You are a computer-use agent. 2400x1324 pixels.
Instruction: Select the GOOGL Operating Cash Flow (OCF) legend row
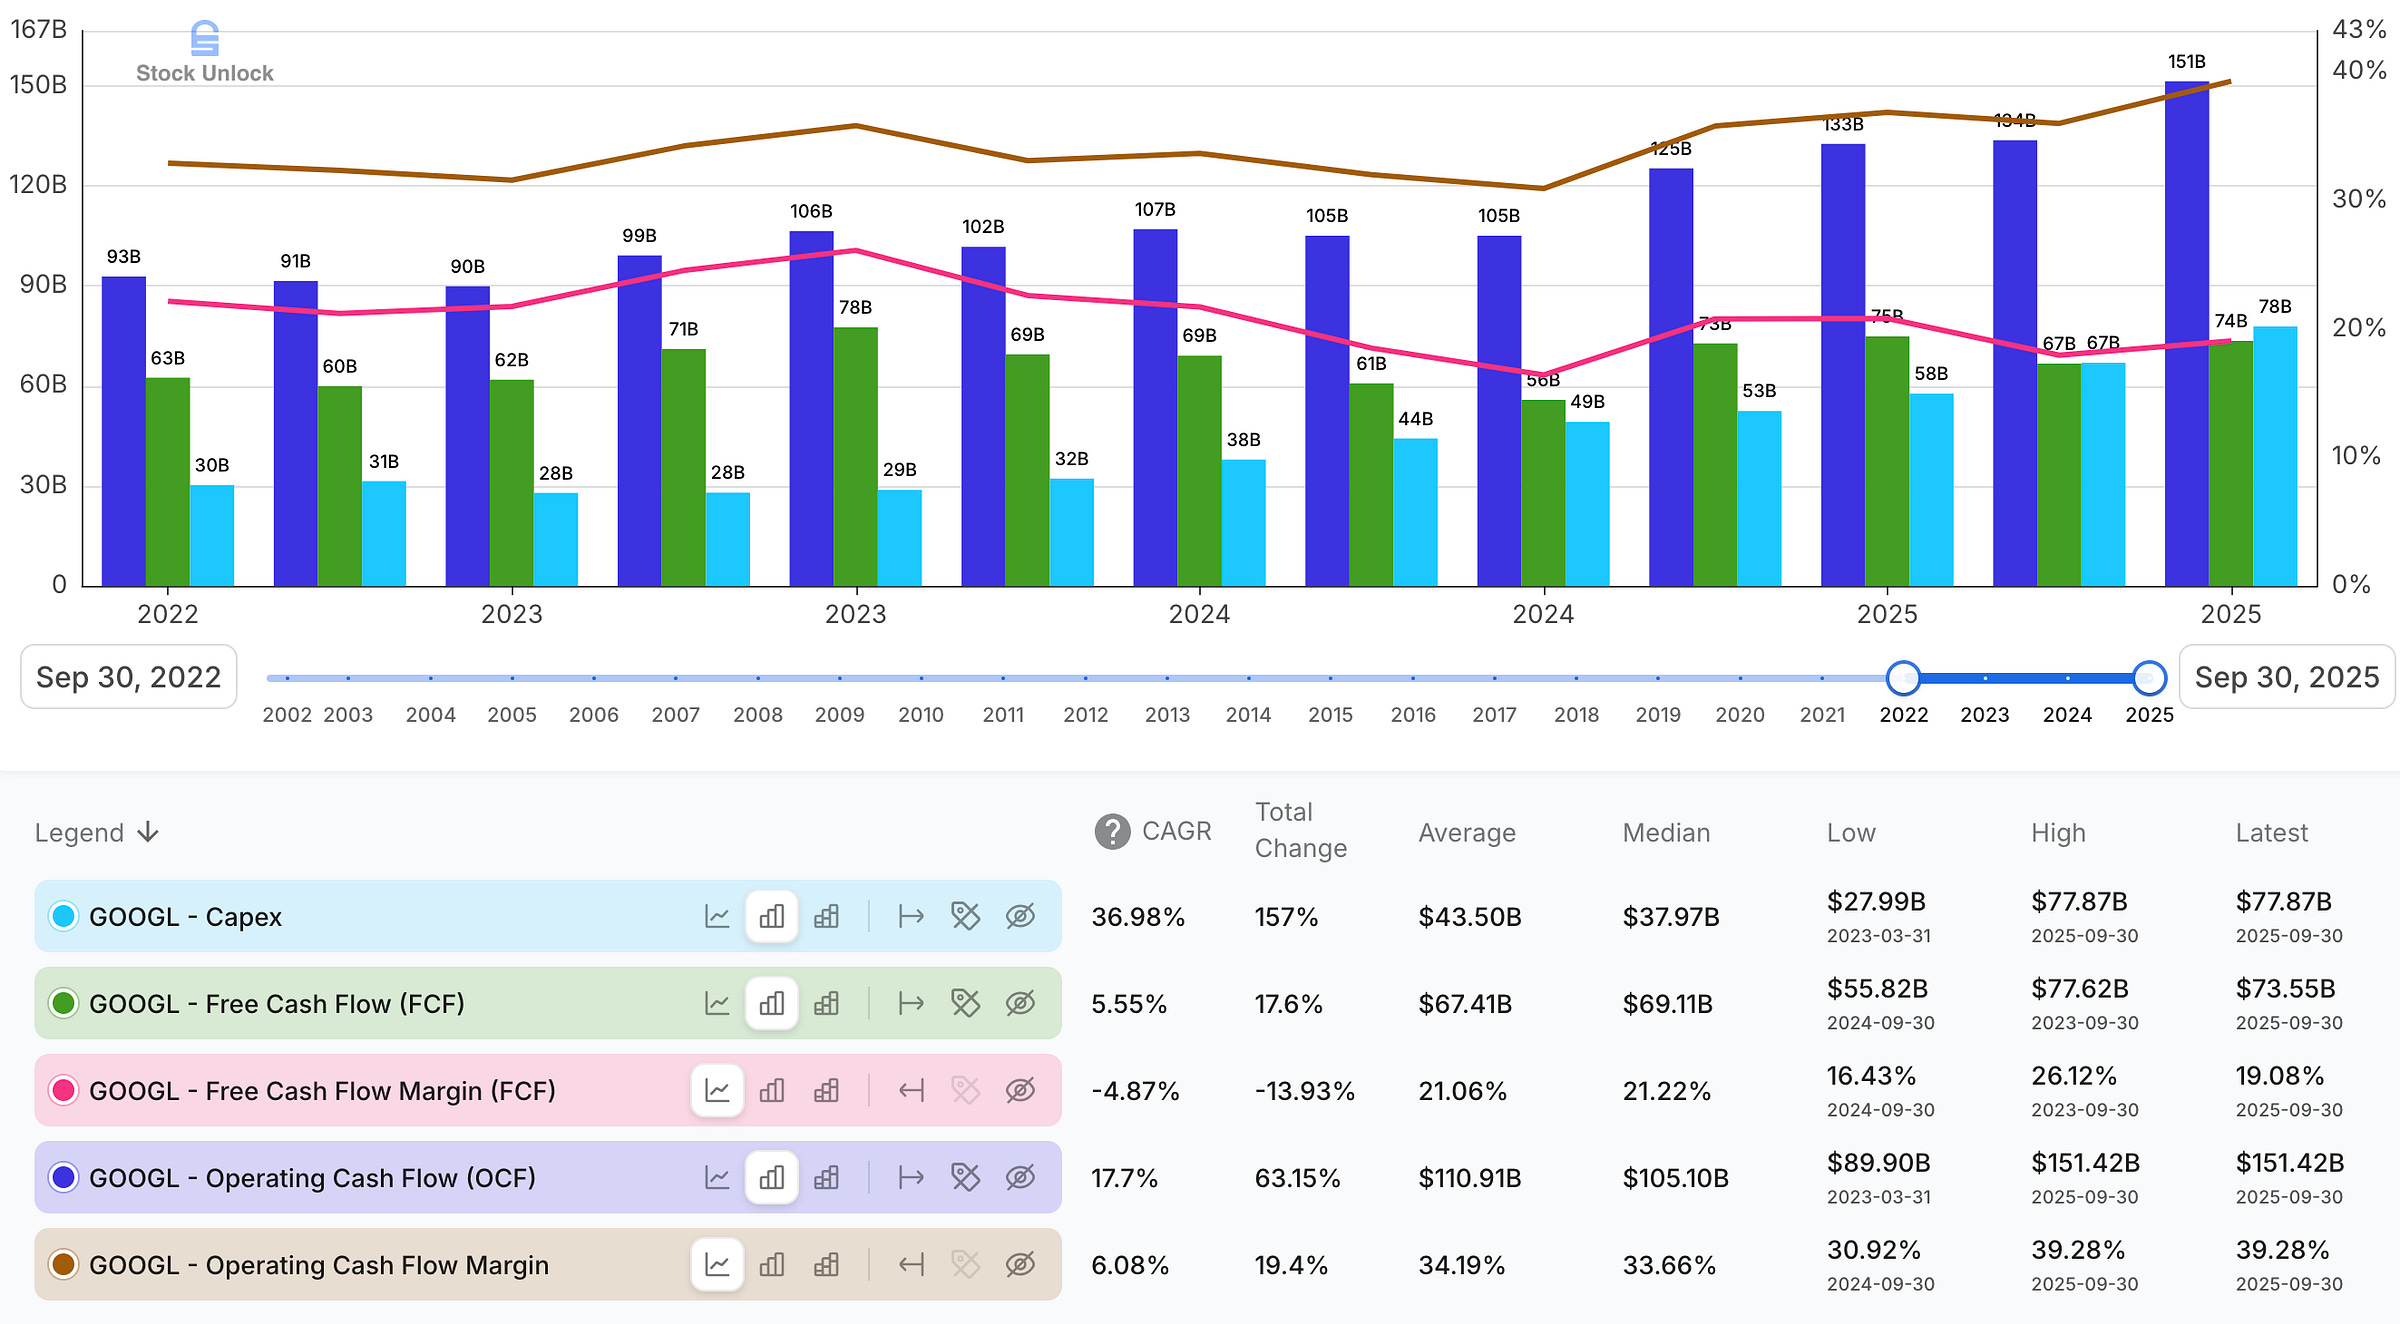(312, 1177)
